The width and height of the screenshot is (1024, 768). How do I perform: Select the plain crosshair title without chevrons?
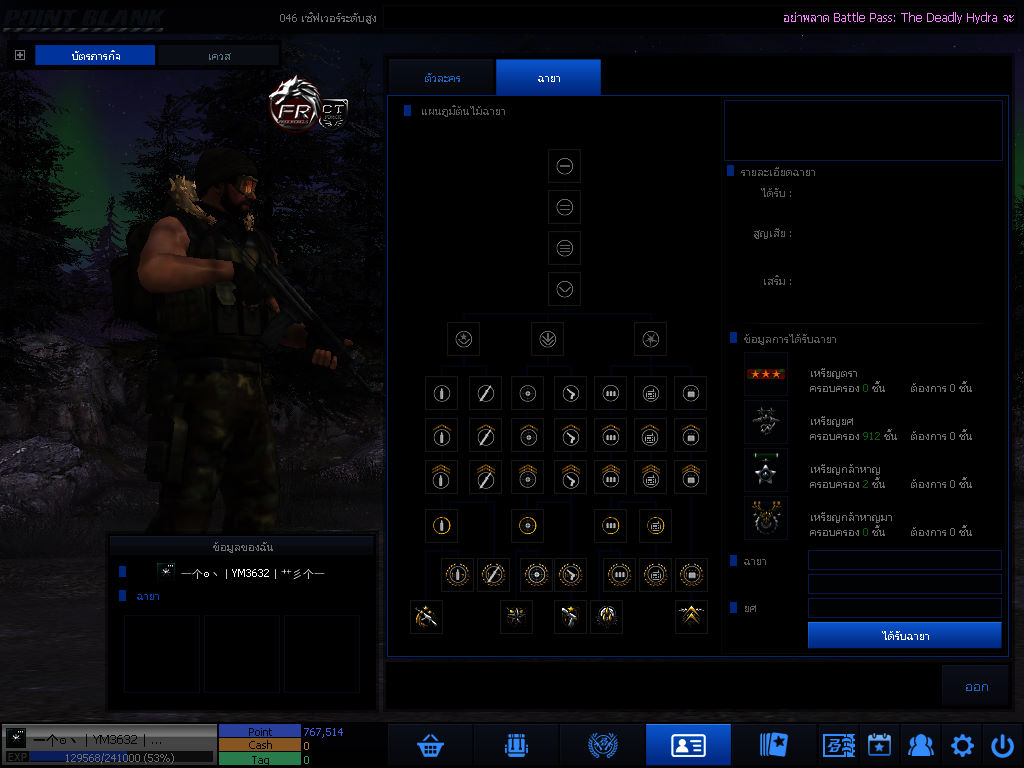click(x=528, y=393)
